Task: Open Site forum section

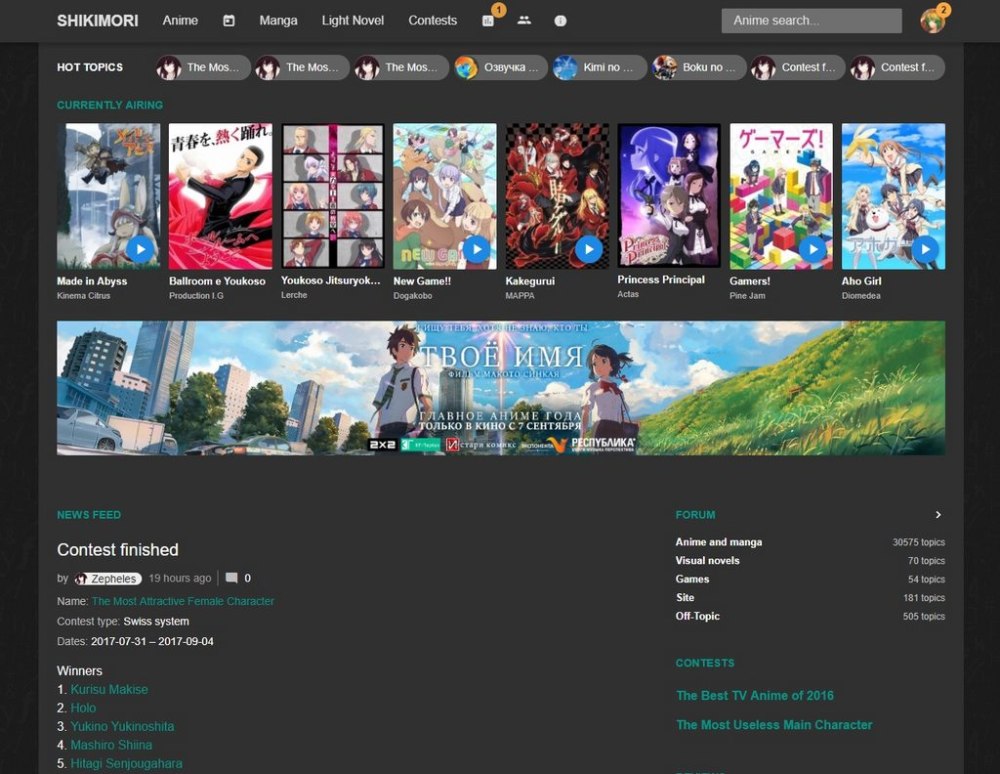Action: pyautogui.click(x=685, y=597)
